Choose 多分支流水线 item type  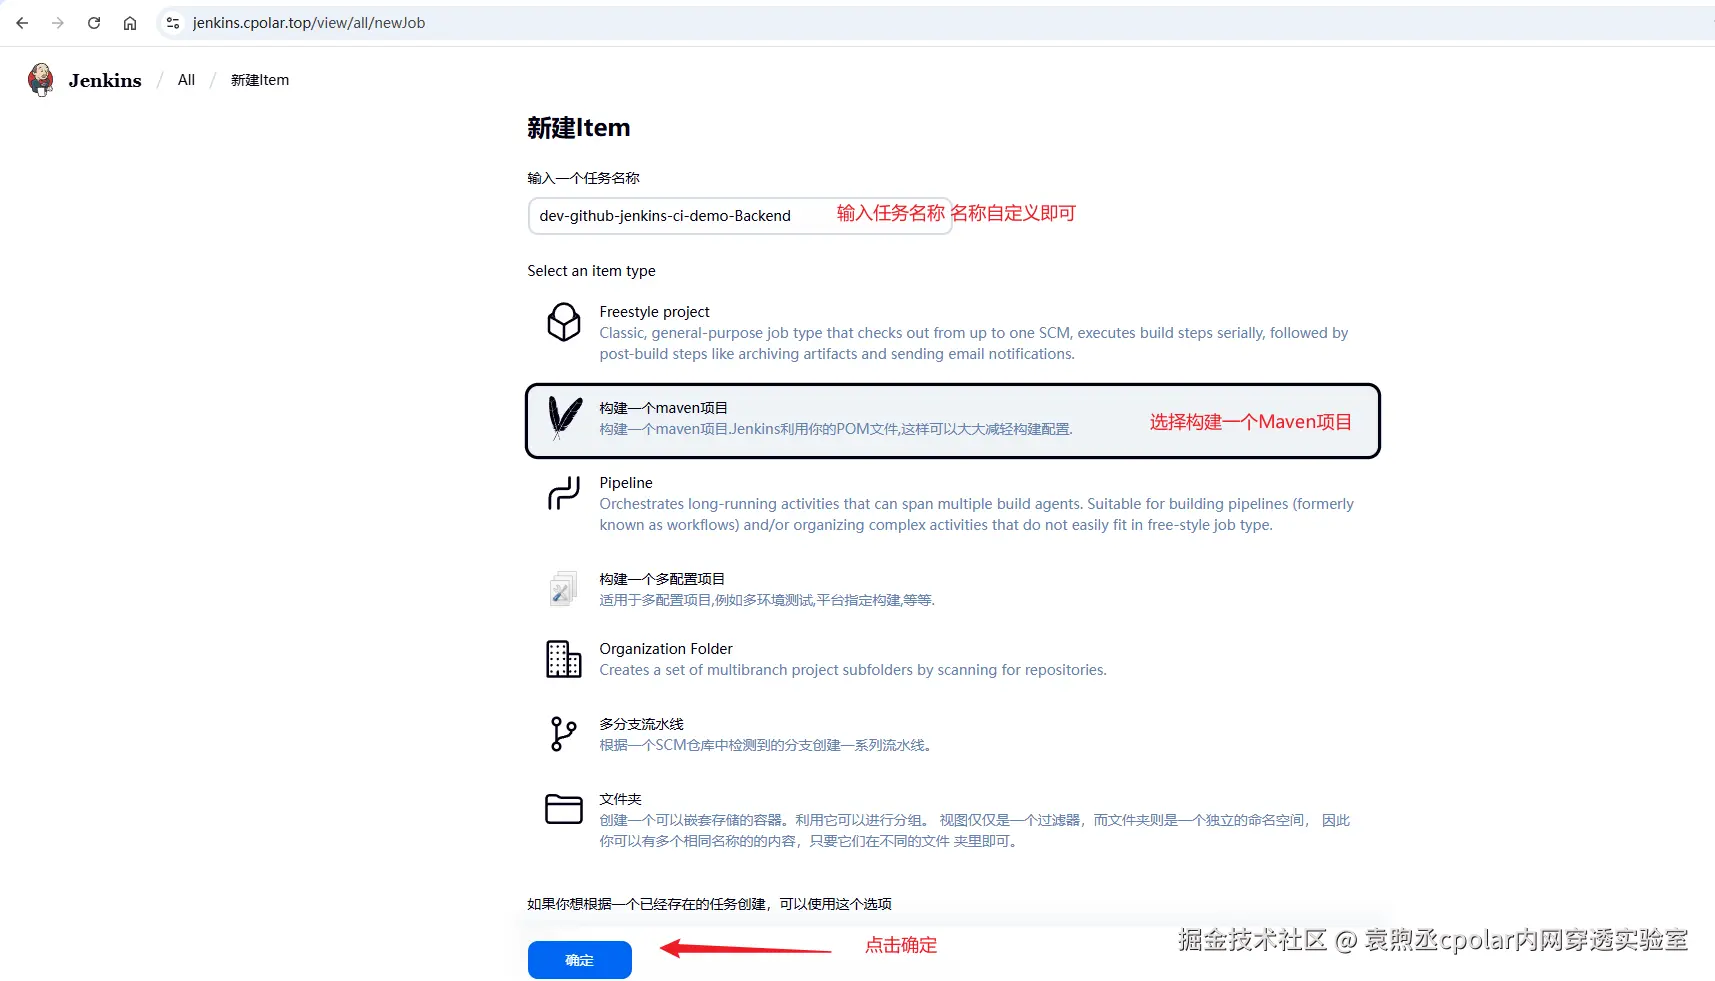[954, 734]
